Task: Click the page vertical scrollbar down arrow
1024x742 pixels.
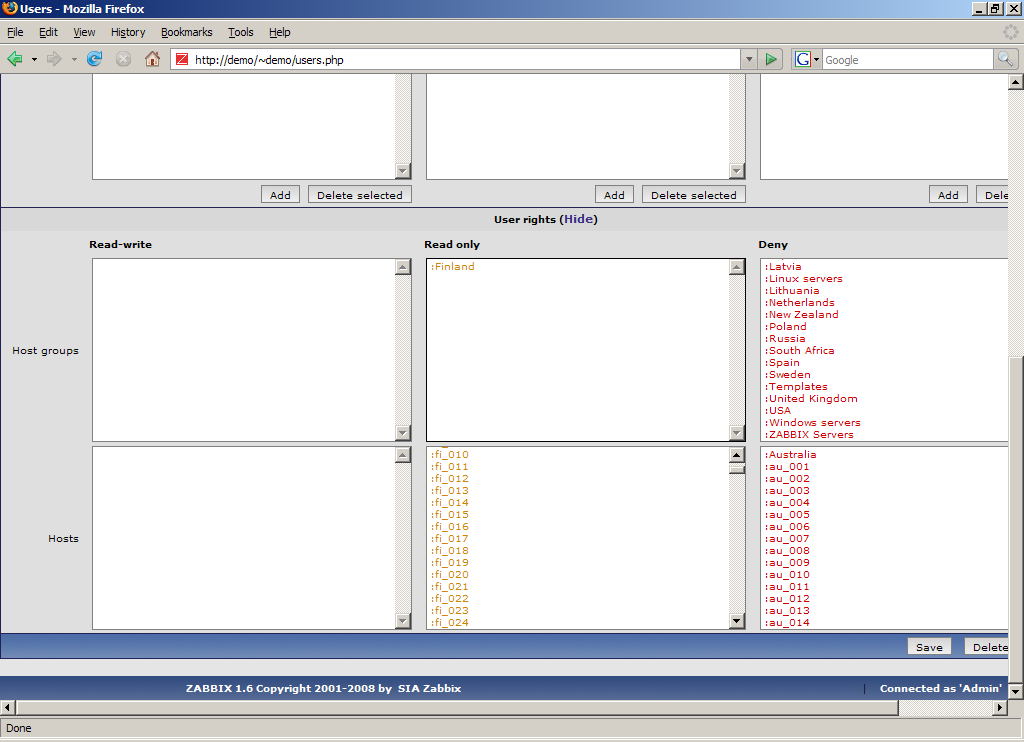Action: pyautogui.click(x=1016, y=691)
